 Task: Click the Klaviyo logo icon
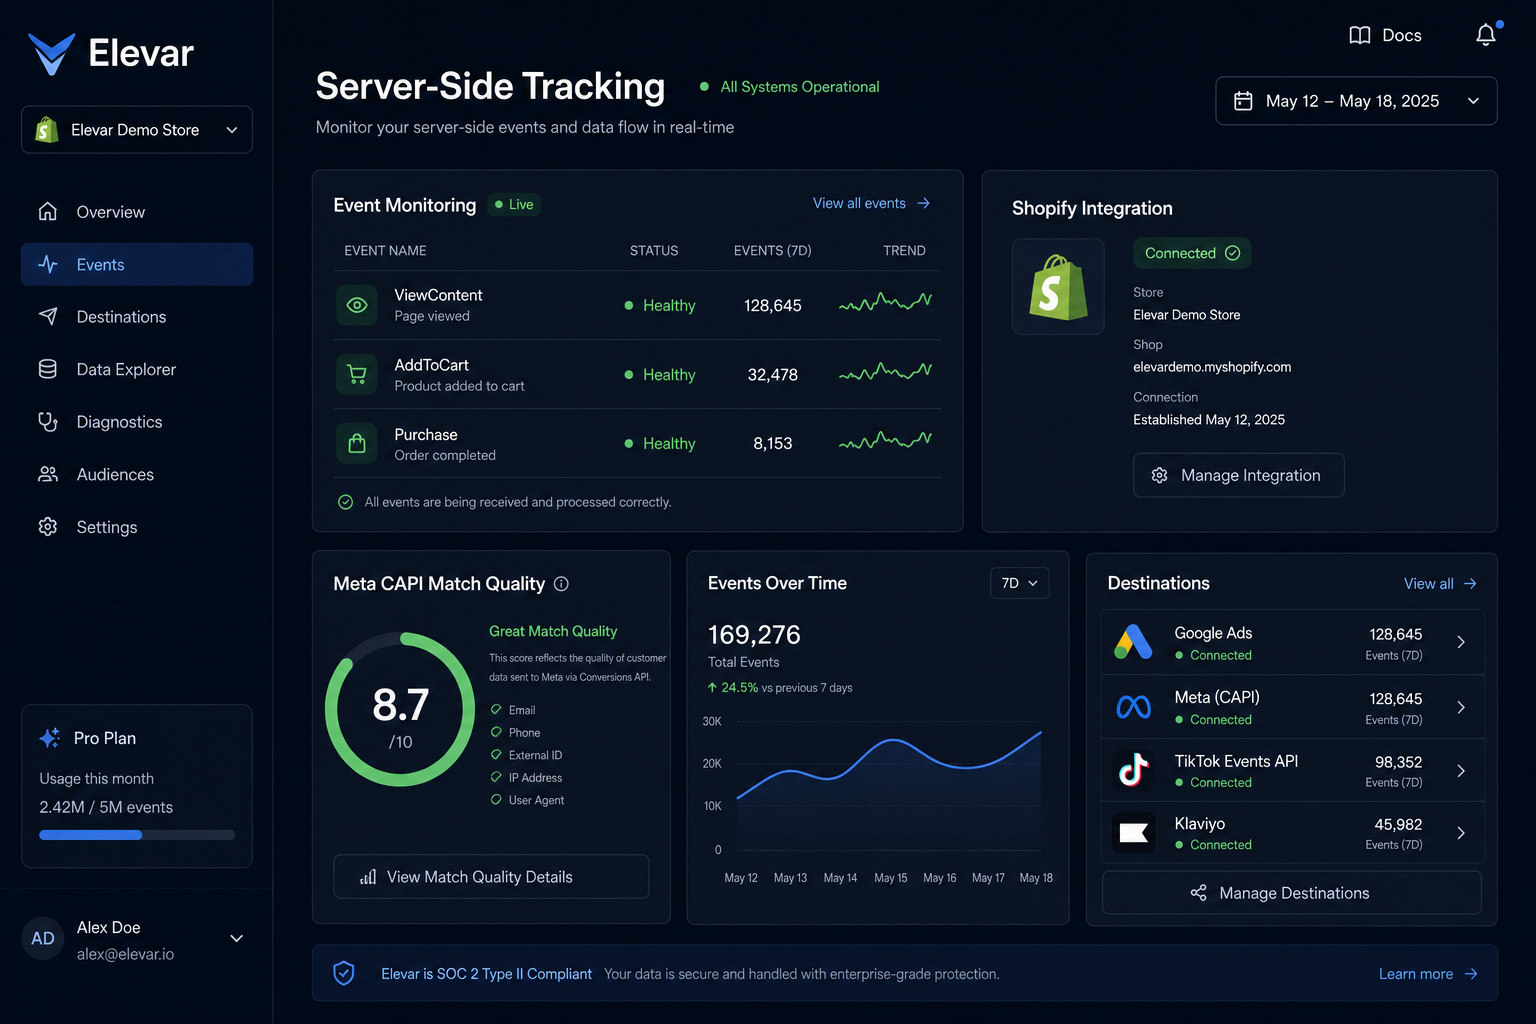click(x=1133, y=832)
